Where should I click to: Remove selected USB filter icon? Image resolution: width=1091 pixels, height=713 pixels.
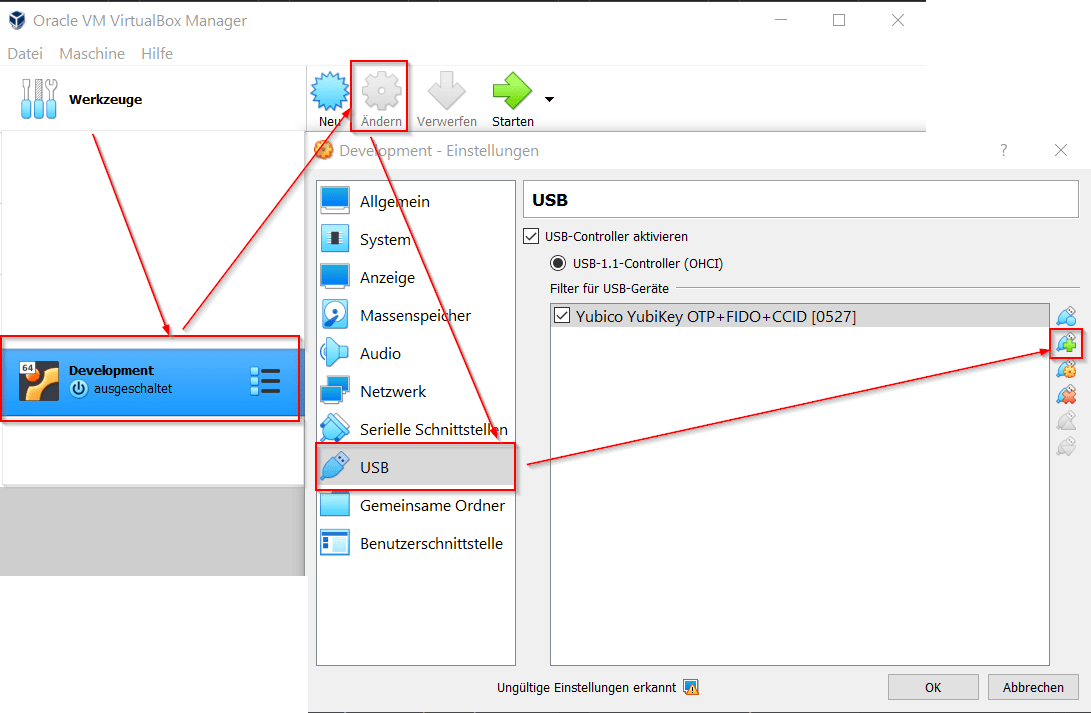(1066, 395)
